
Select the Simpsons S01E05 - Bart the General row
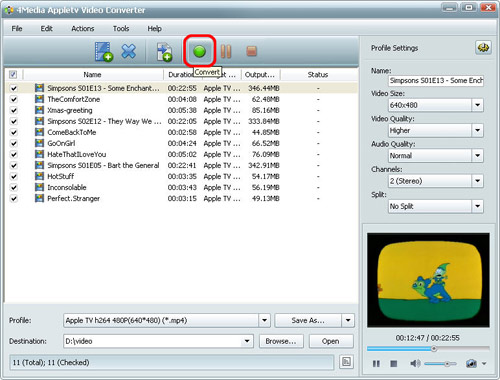(182, 165)
